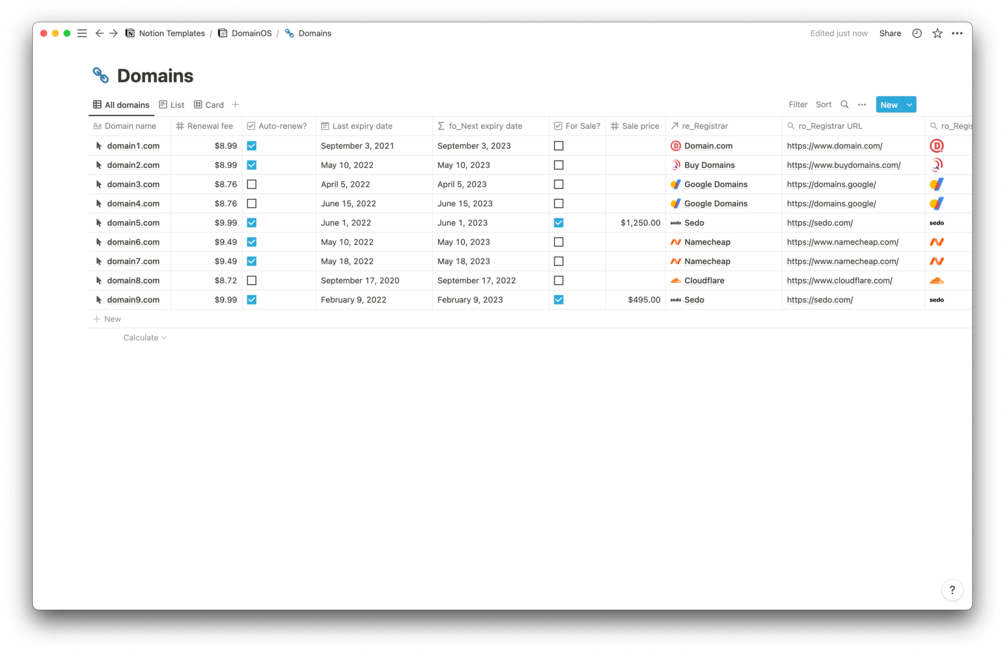Click sedo logo in domain5.com row
This screenshot has height=653, width=1005.
pyautogui.click(x=936, y=223)
